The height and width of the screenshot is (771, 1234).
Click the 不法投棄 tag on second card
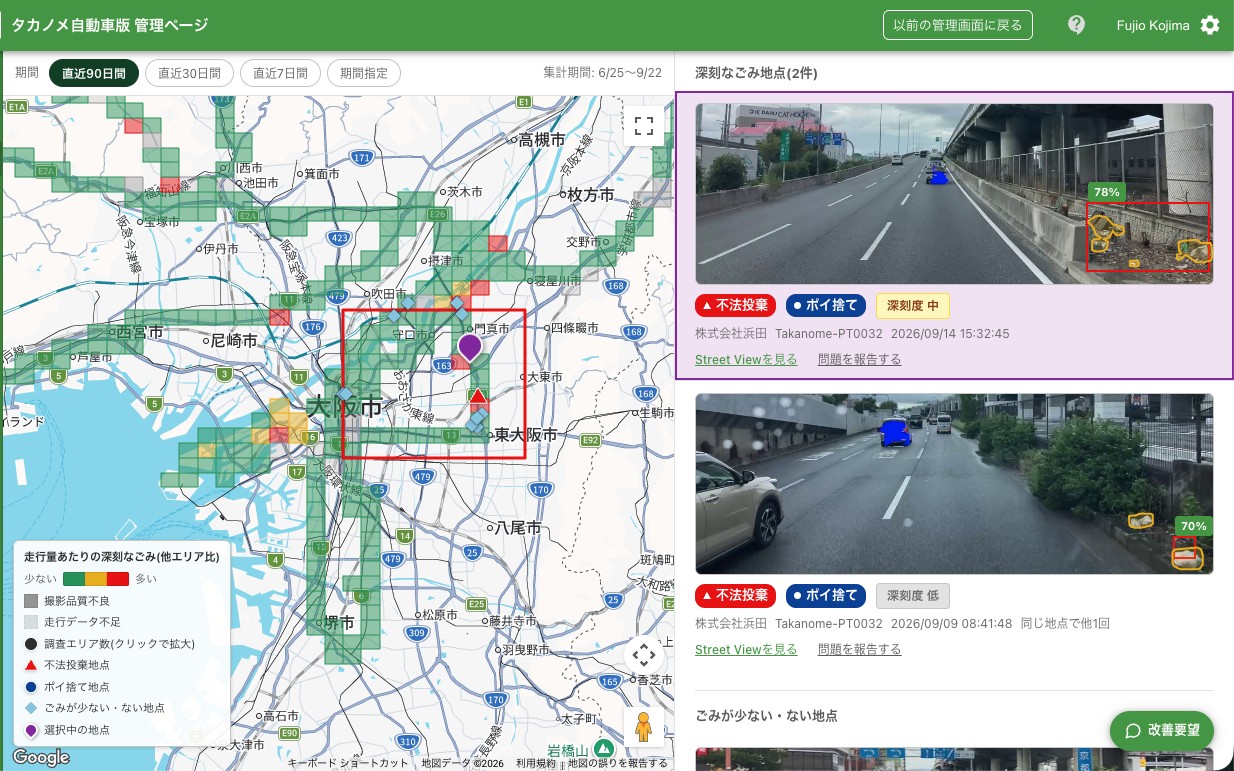pos(736,596)
